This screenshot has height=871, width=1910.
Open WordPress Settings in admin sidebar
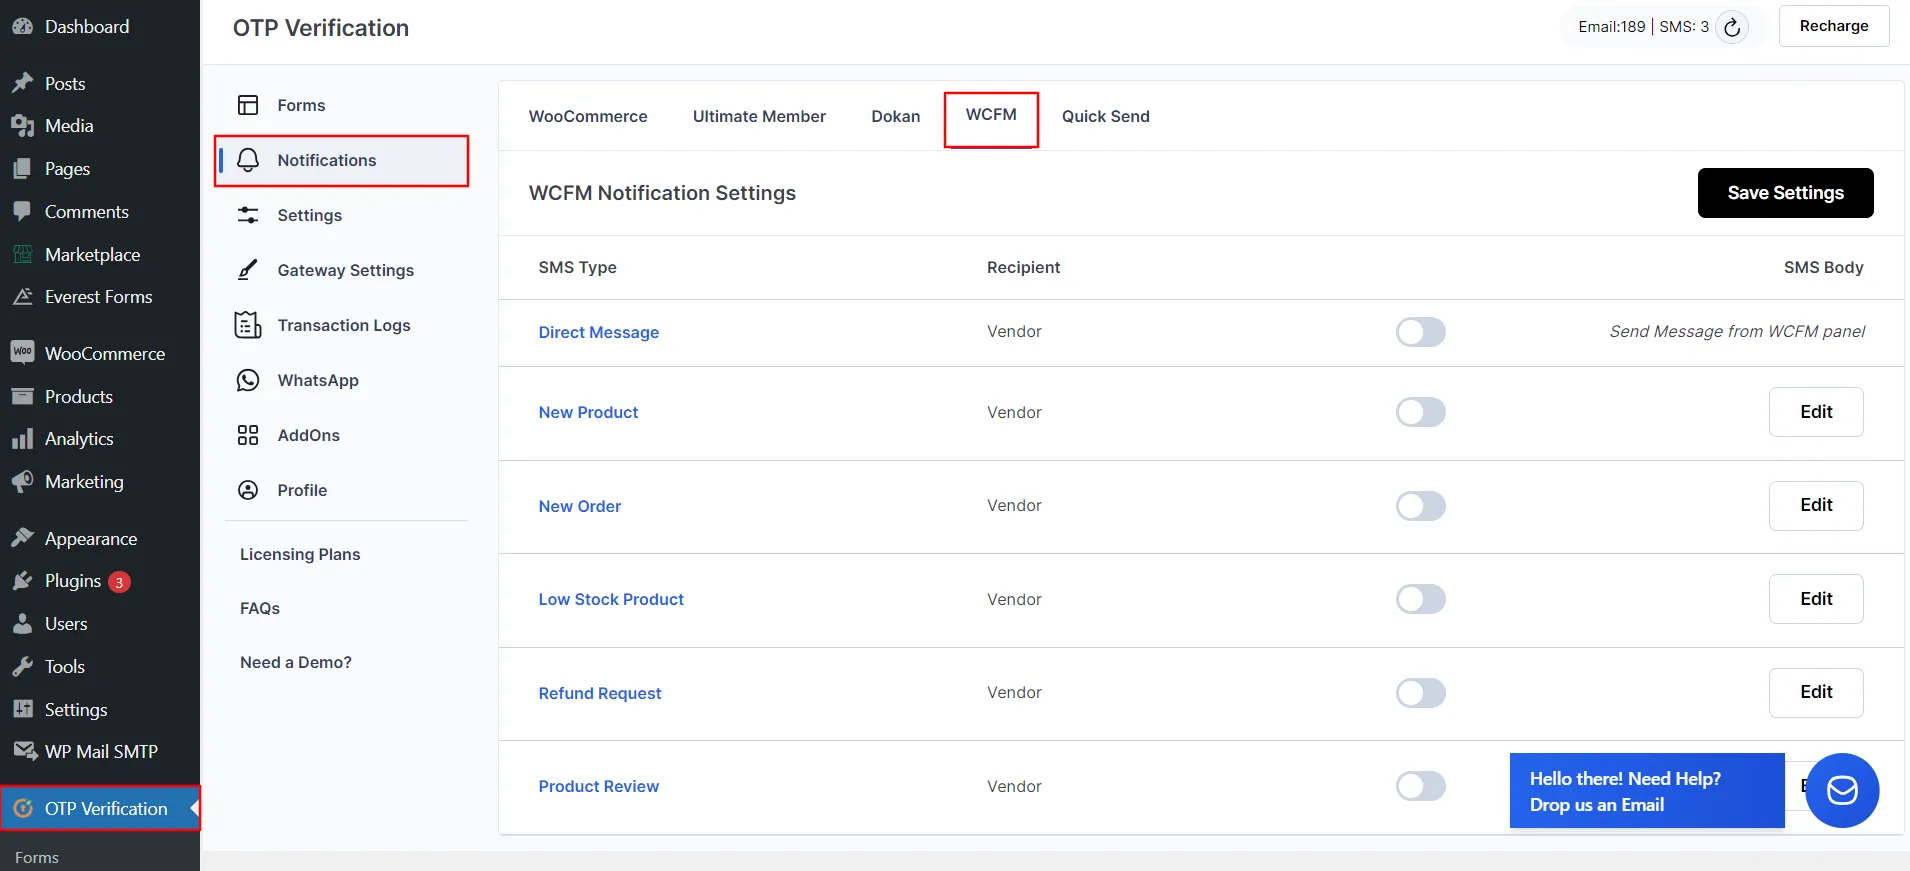76,709
